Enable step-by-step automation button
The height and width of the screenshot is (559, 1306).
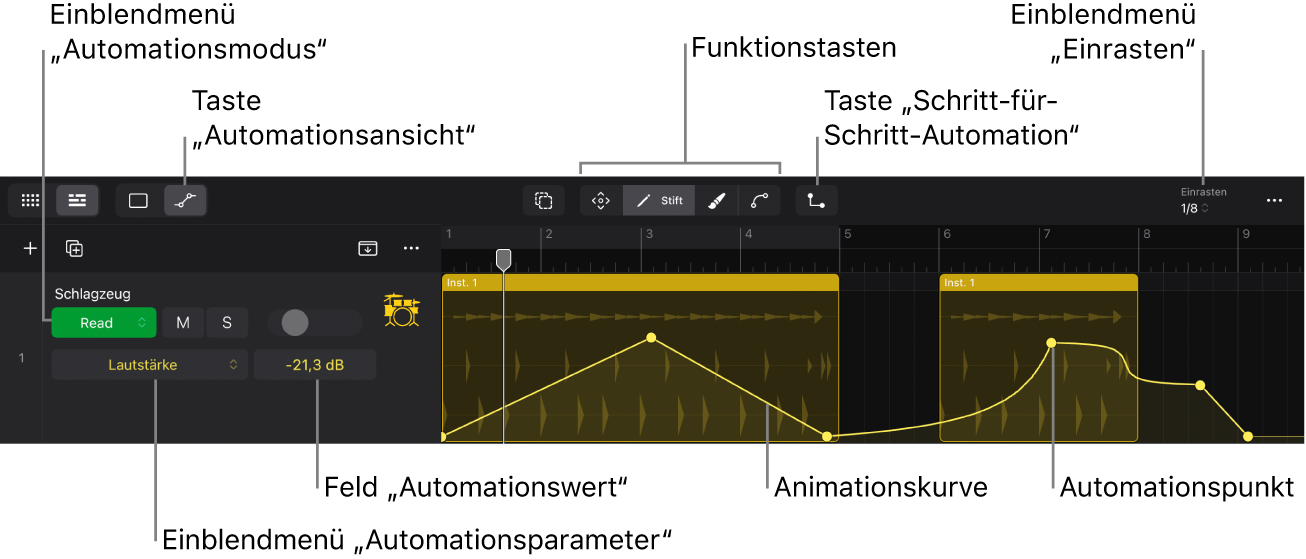pos(817,200)
